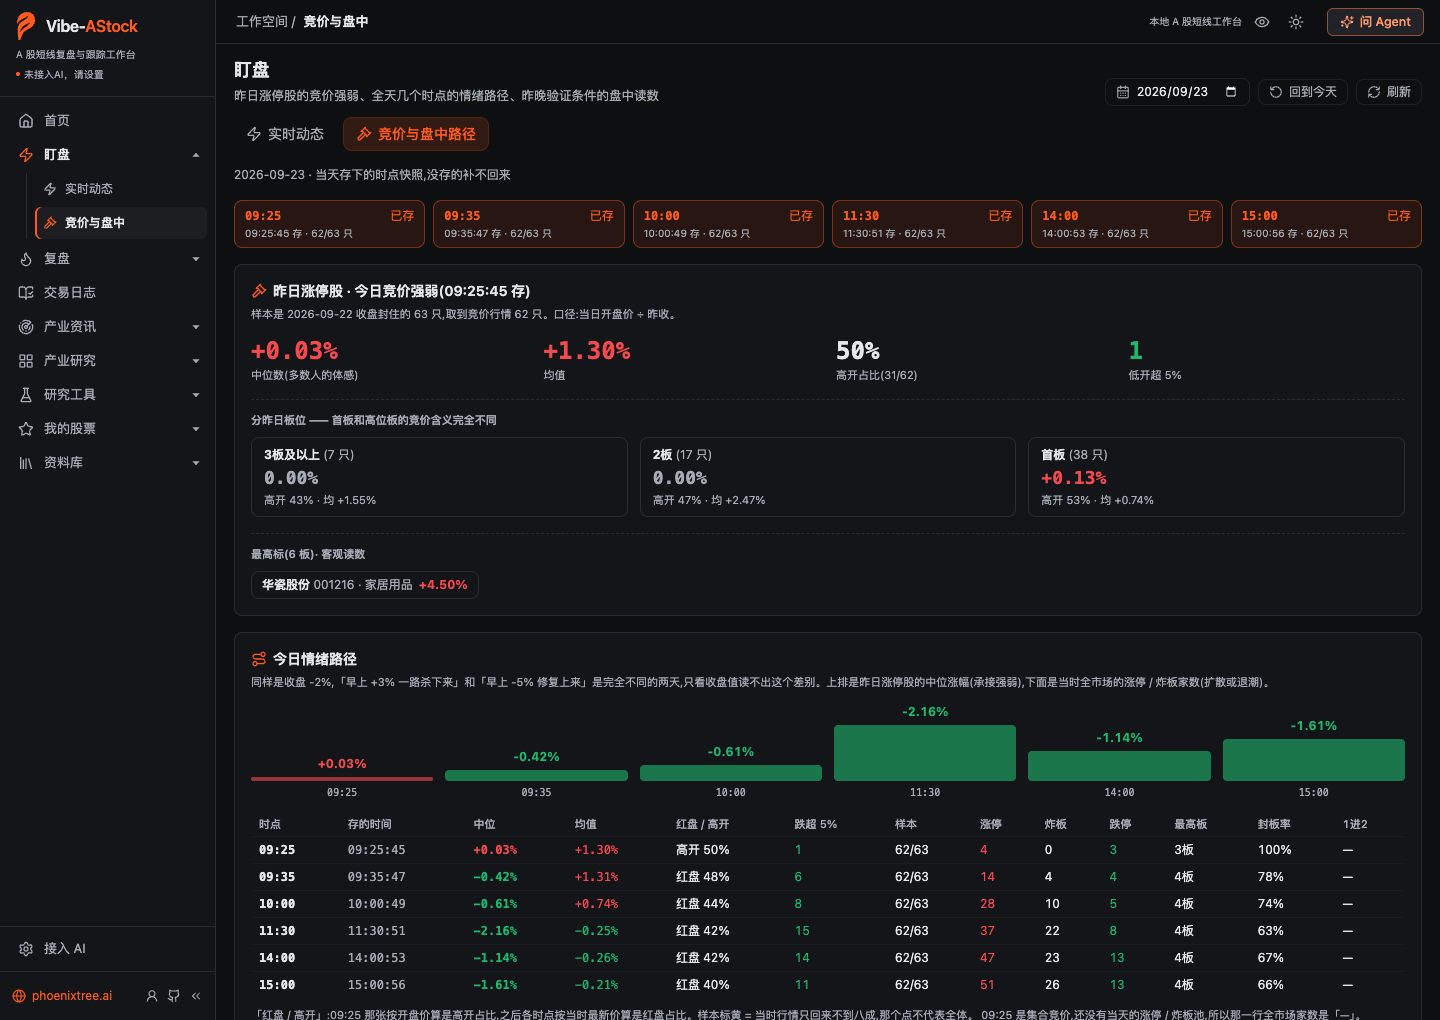The image size is (1440, 1020).
Task: Click the 刷新 refresh button
Action: pos(1389,92)
